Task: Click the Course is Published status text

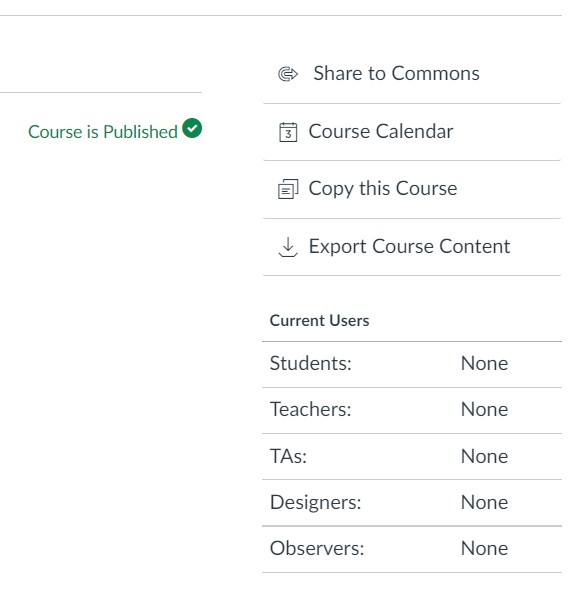Action: tap(103, 132)
